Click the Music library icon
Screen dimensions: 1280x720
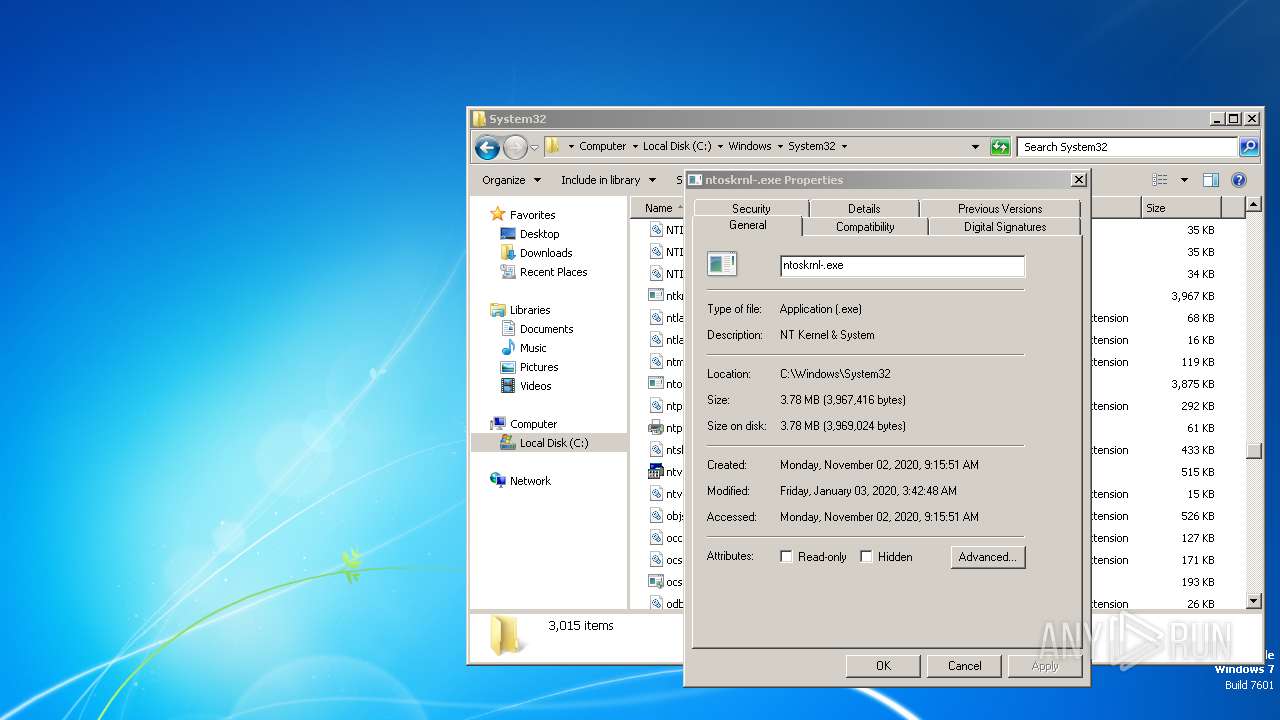508,348
